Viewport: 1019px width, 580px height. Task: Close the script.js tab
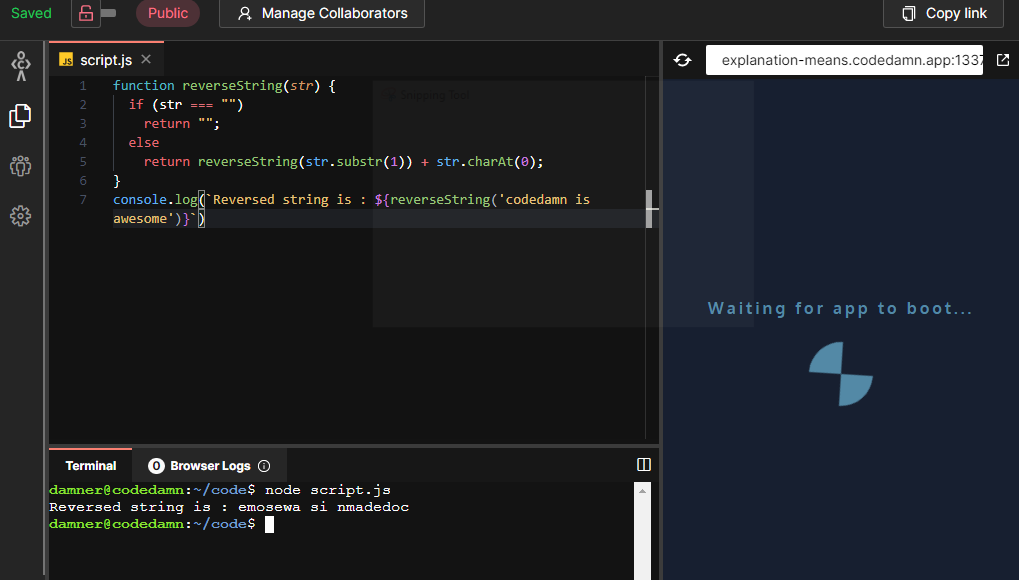[x=146, y=59]
